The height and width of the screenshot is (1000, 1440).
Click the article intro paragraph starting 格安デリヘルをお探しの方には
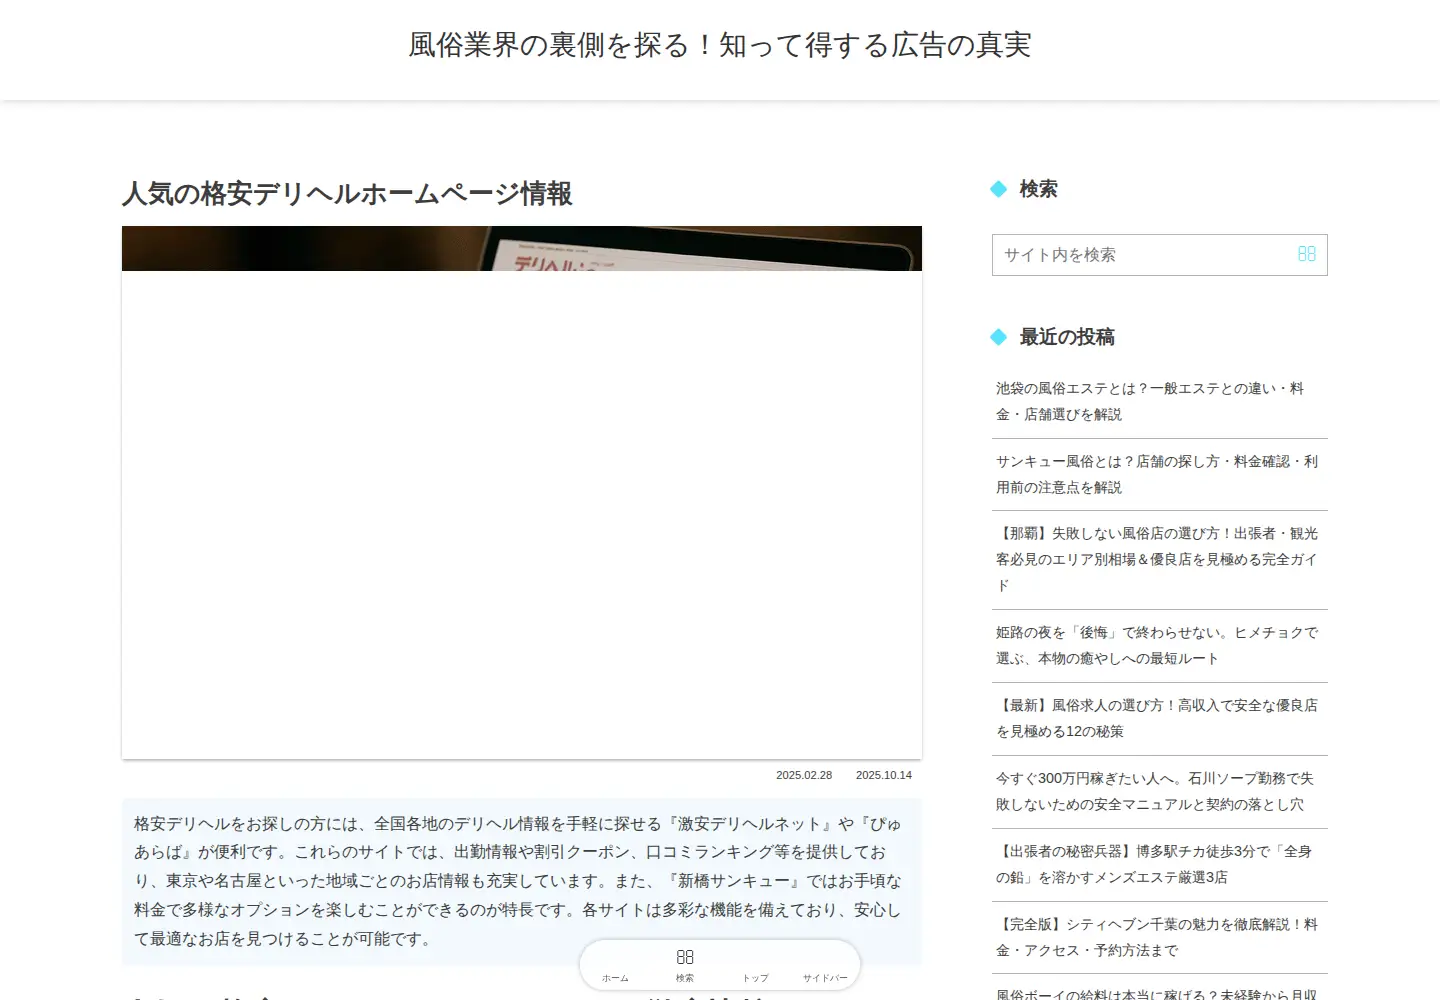pyautogui.click(x=522, y=881)
